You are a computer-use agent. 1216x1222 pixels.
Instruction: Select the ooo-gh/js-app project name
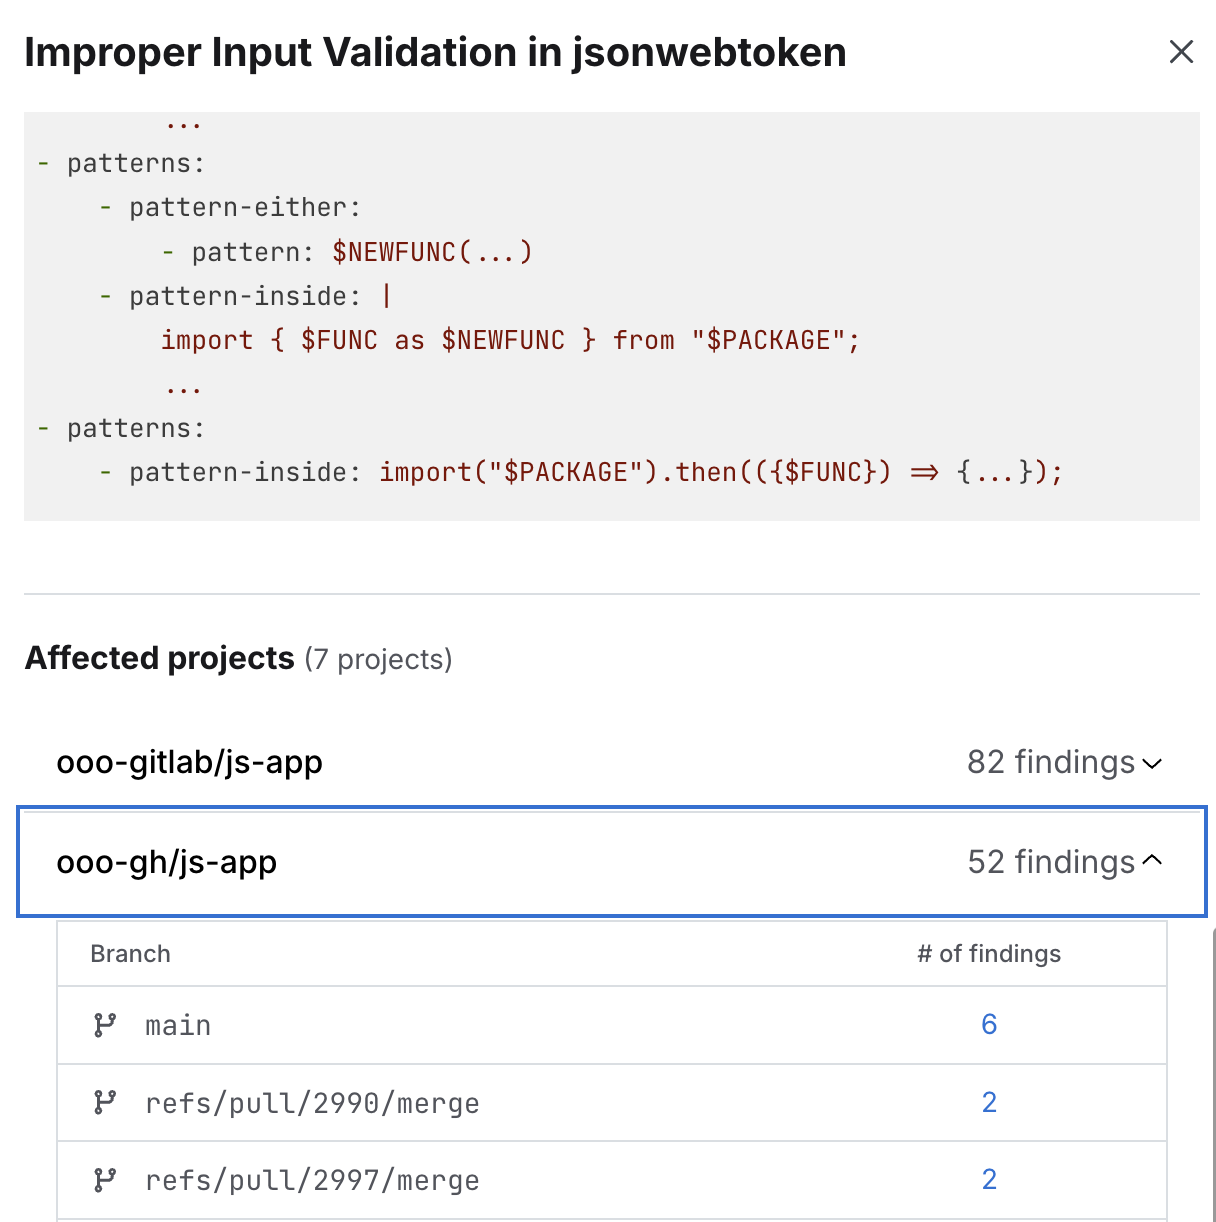[166, 862]
